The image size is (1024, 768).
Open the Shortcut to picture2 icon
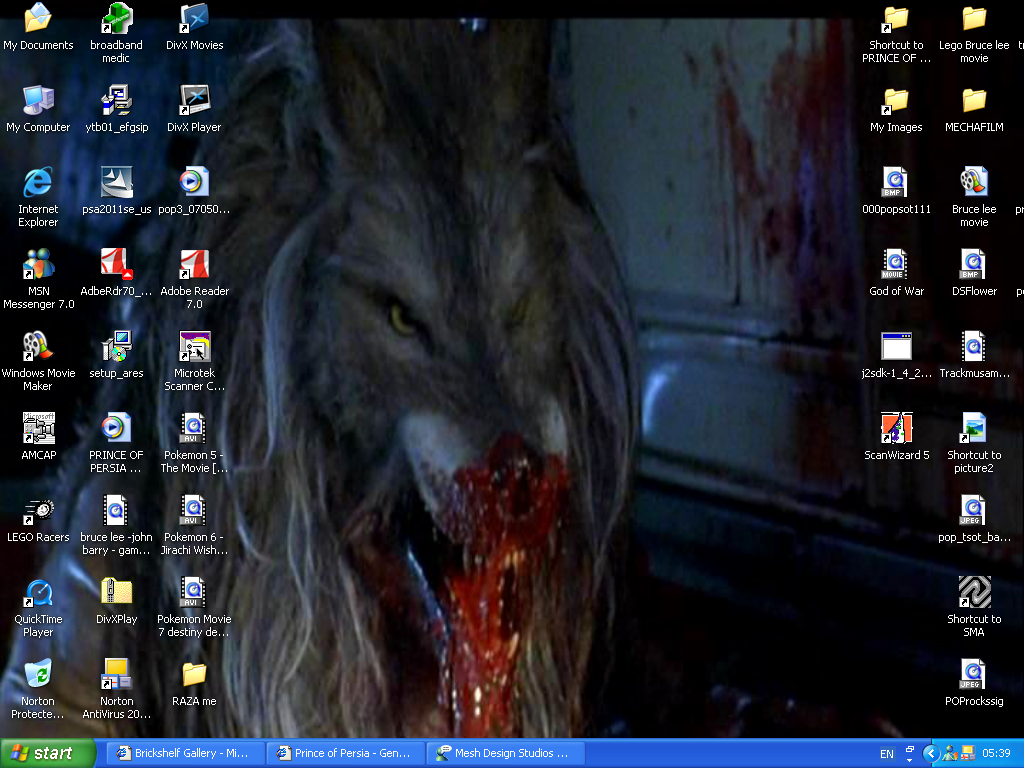tap(974, 428)
